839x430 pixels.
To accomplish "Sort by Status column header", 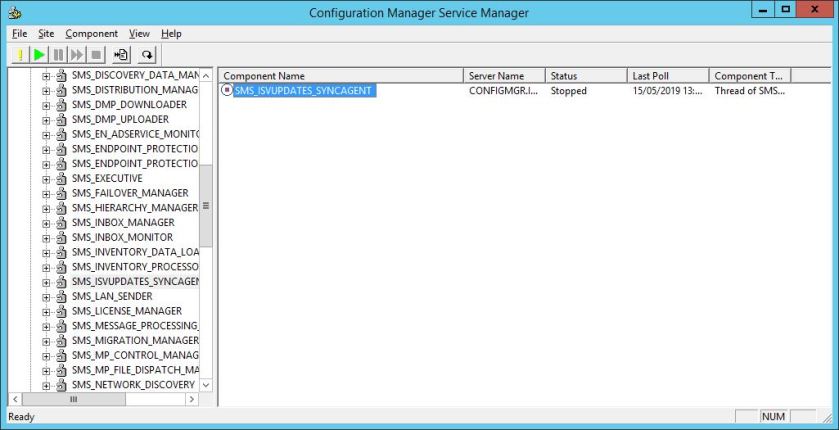I will (x=586, y=76).
